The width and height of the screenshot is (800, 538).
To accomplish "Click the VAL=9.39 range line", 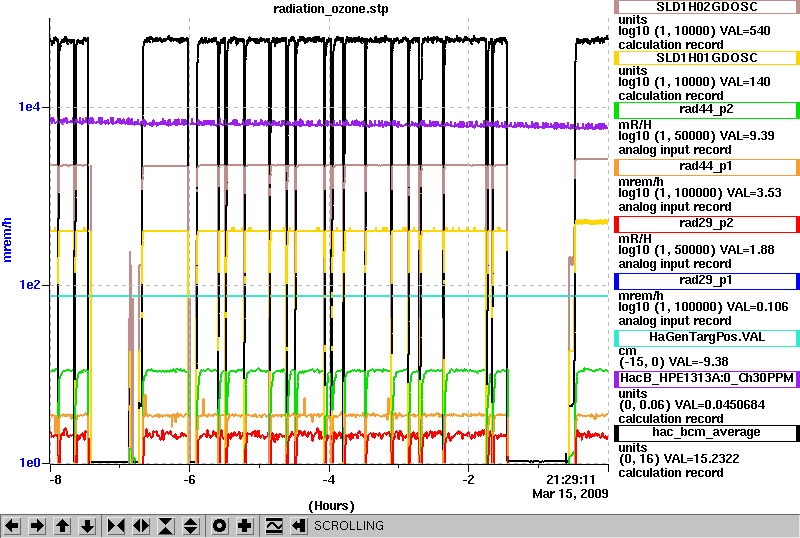I will (x=696, y=136).
